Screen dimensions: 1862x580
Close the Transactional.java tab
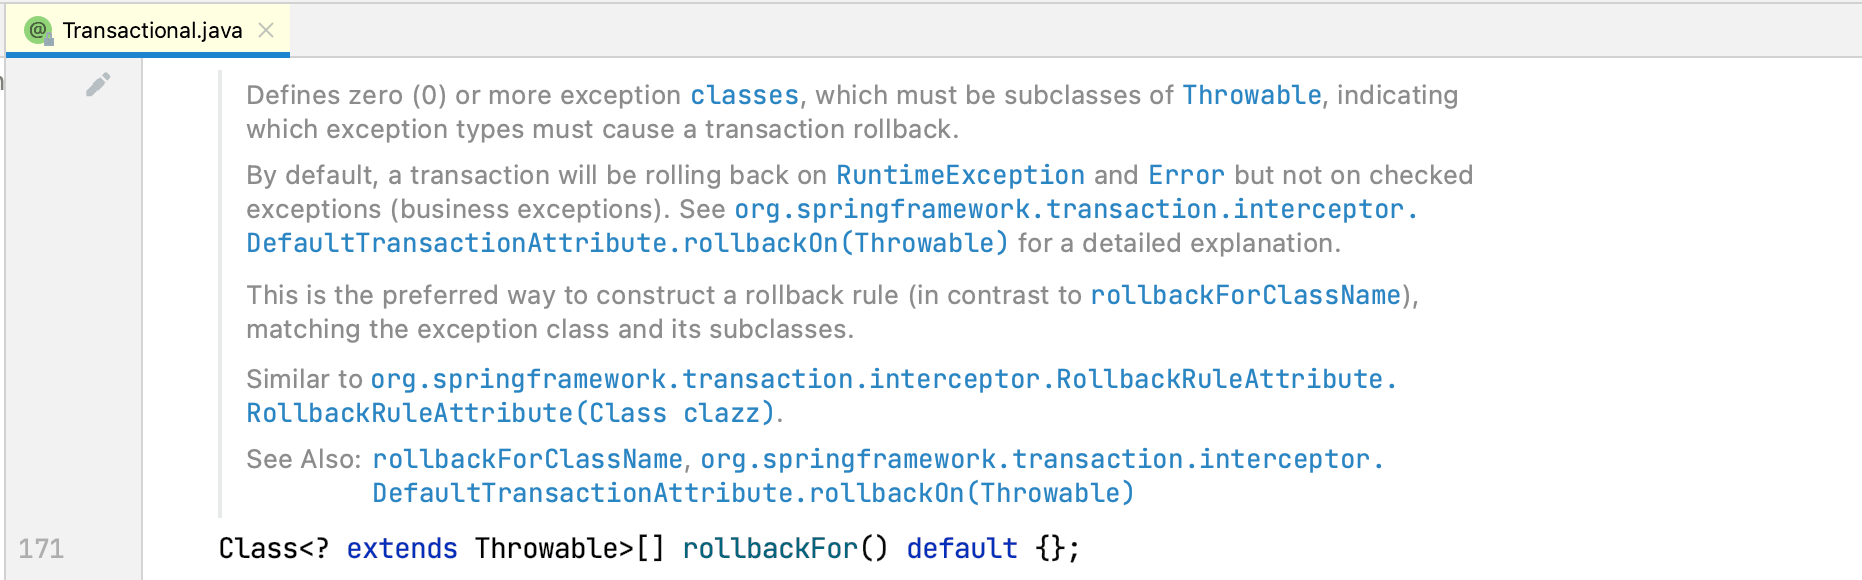(266, 30)
